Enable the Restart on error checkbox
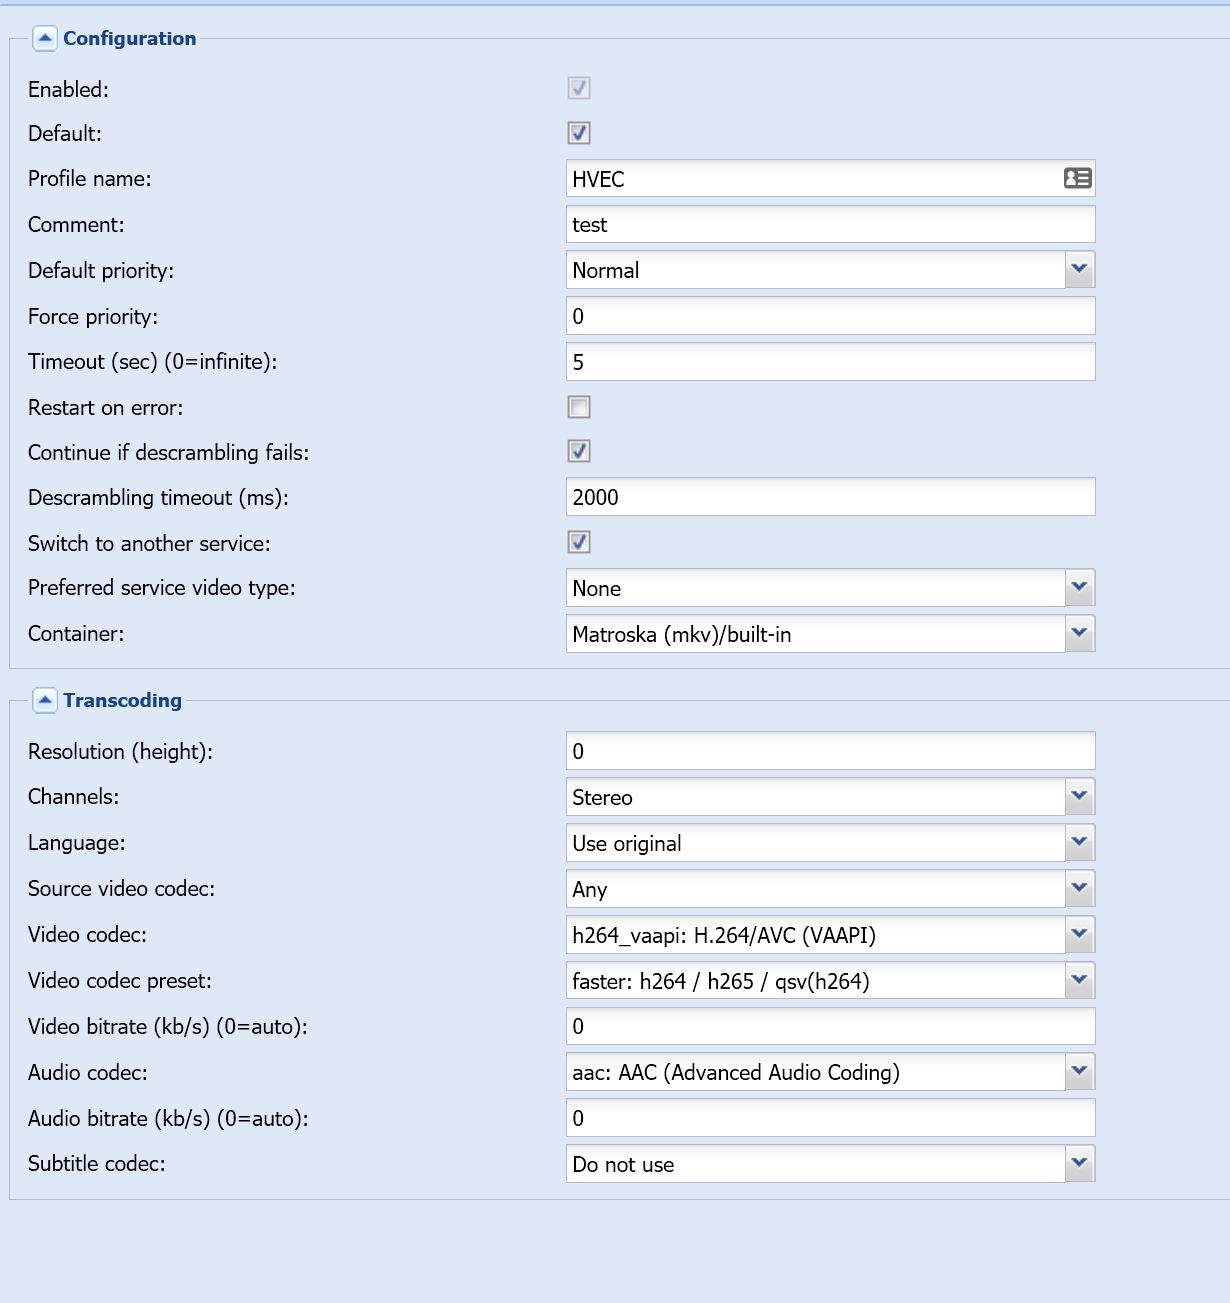 point(579,407)
